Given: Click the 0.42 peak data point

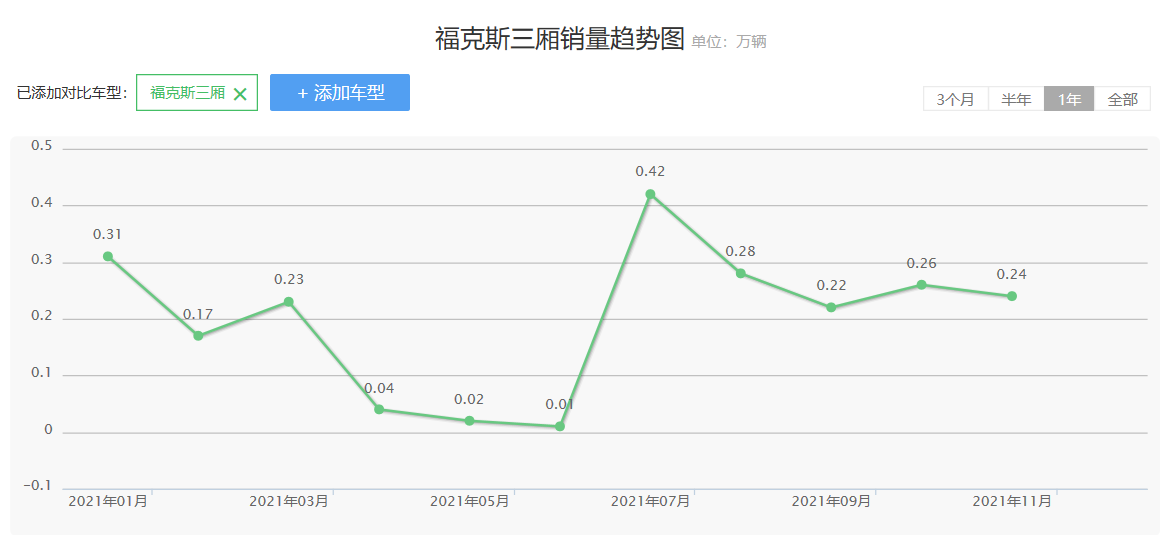Looking at the screenshot, I should point(650,194).
